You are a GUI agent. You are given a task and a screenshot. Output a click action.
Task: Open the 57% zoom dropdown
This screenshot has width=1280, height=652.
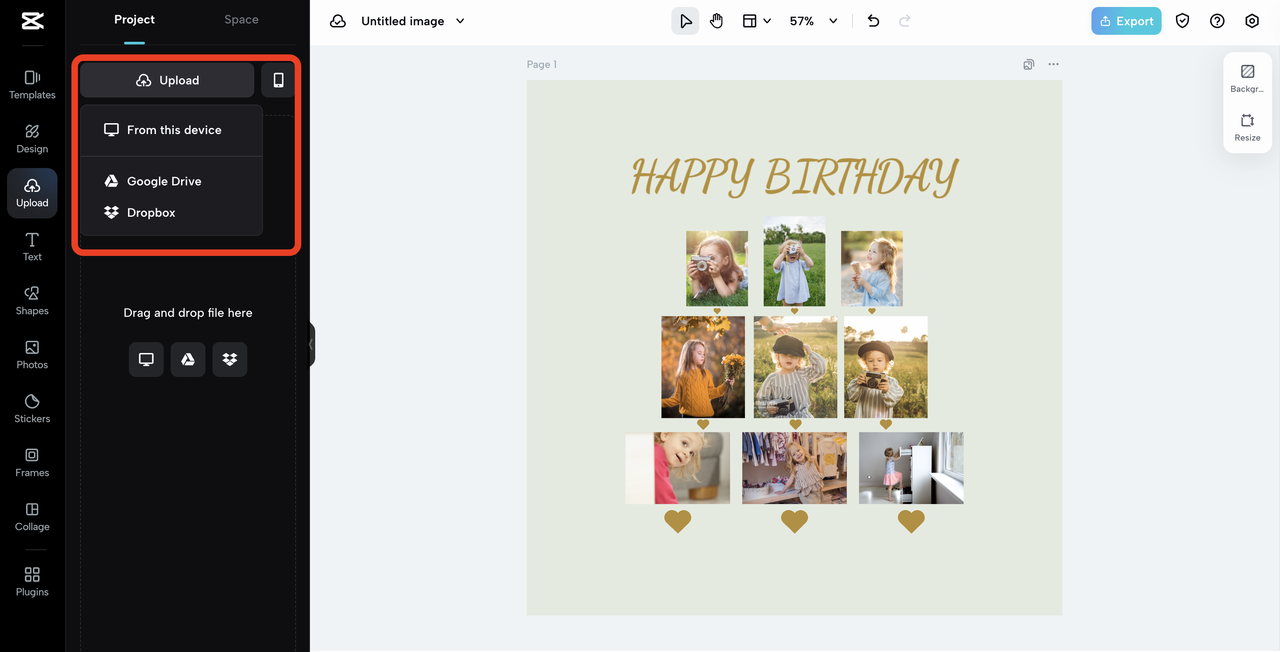[x=813, y=21]
